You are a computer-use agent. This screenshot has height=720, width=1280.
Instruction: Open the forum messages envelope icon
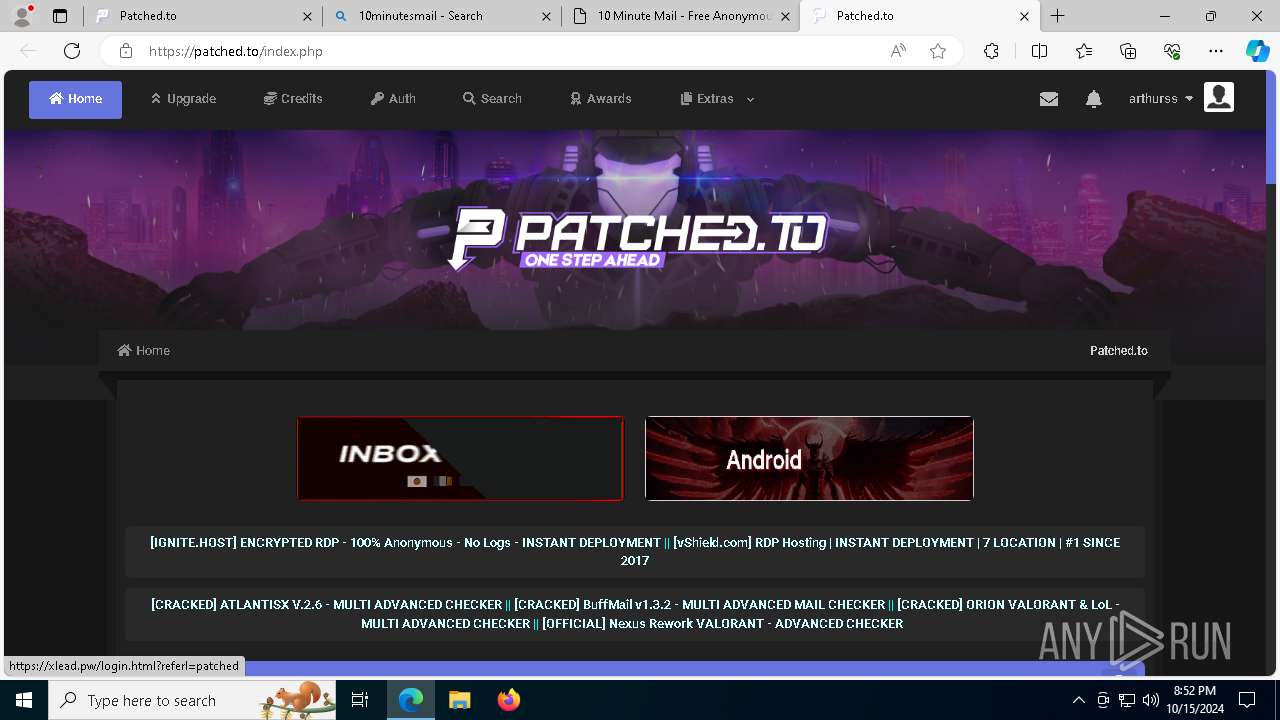(1049, 99)
